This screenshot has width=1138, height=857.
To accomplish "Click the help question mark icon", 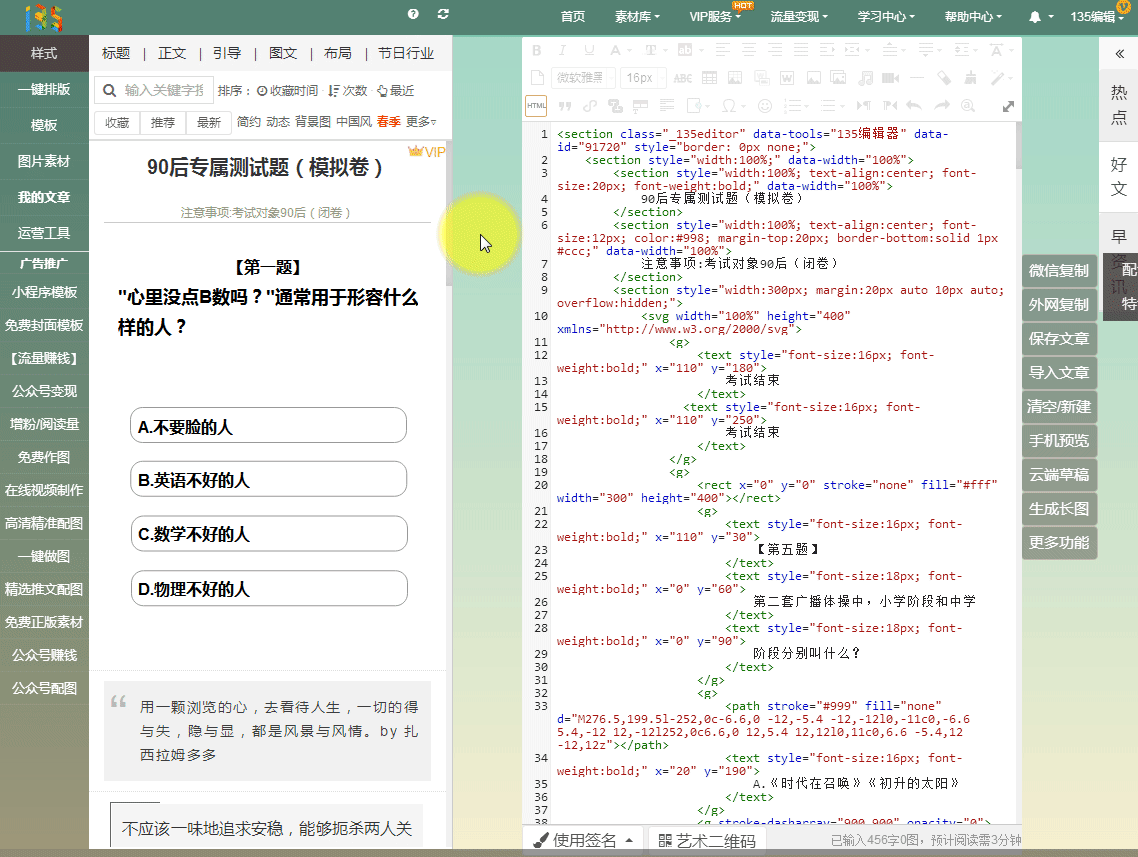I will (x=413, y=14).
